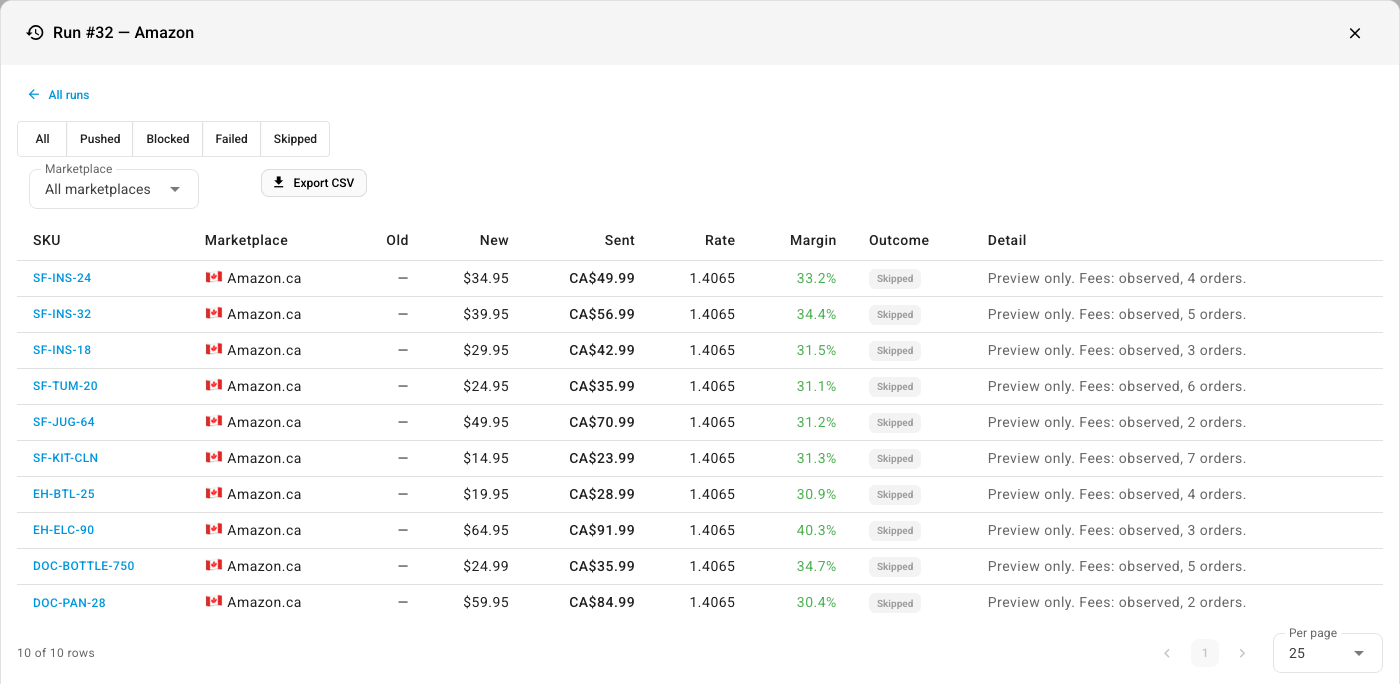Viewport: 1400px width, 684px height.
Task: Click the previous page arrow
Action: (1167, 653)
